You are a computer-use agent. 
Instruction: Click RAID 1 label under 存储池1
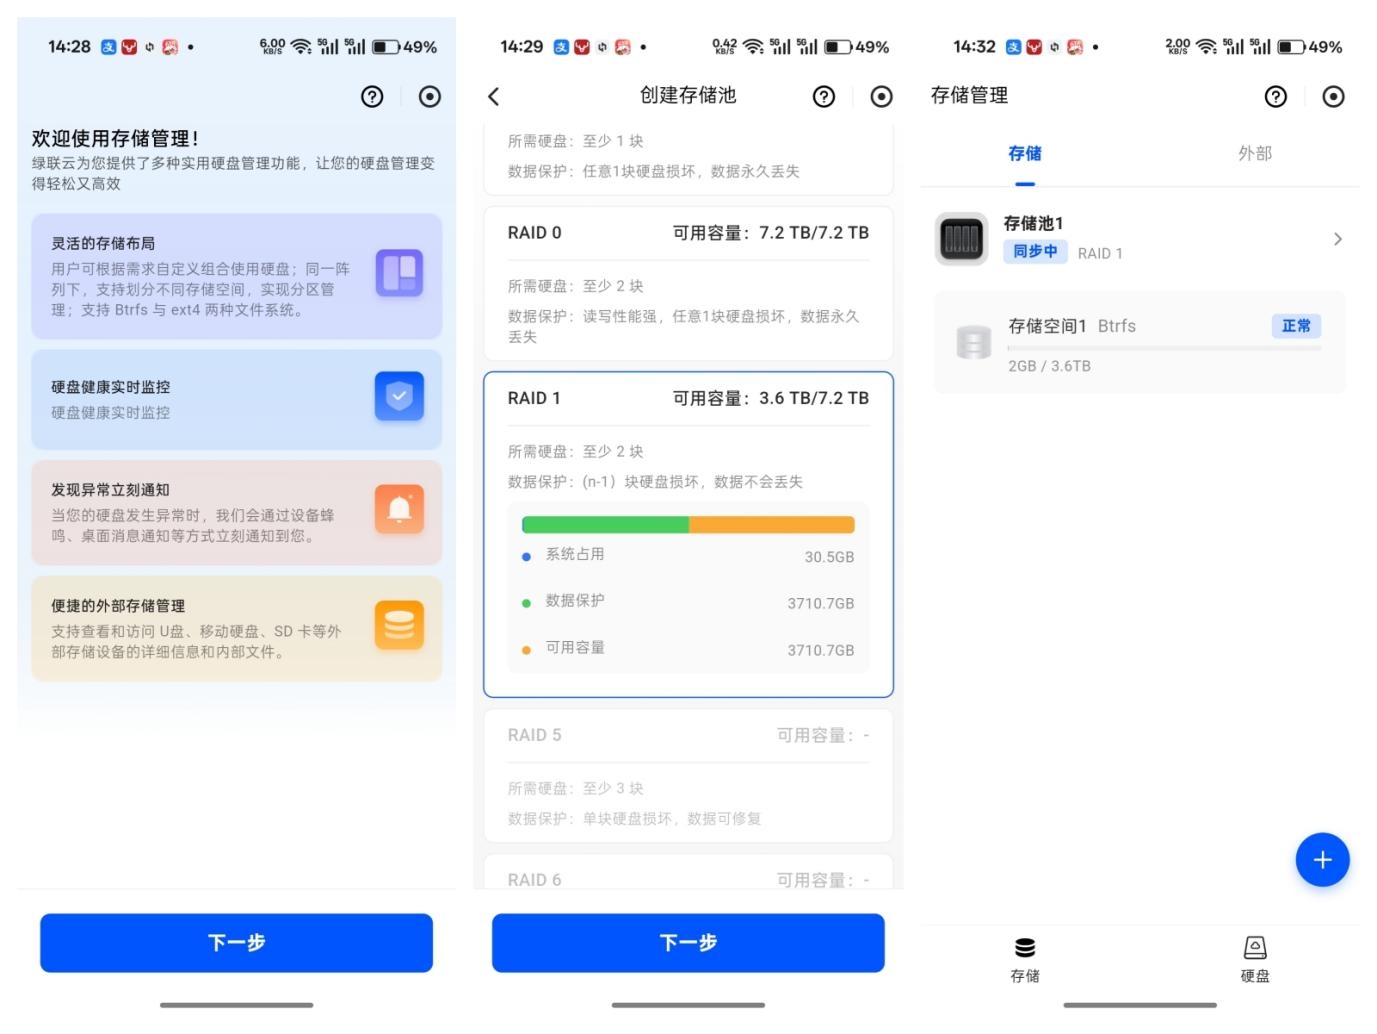point(1100,254)
